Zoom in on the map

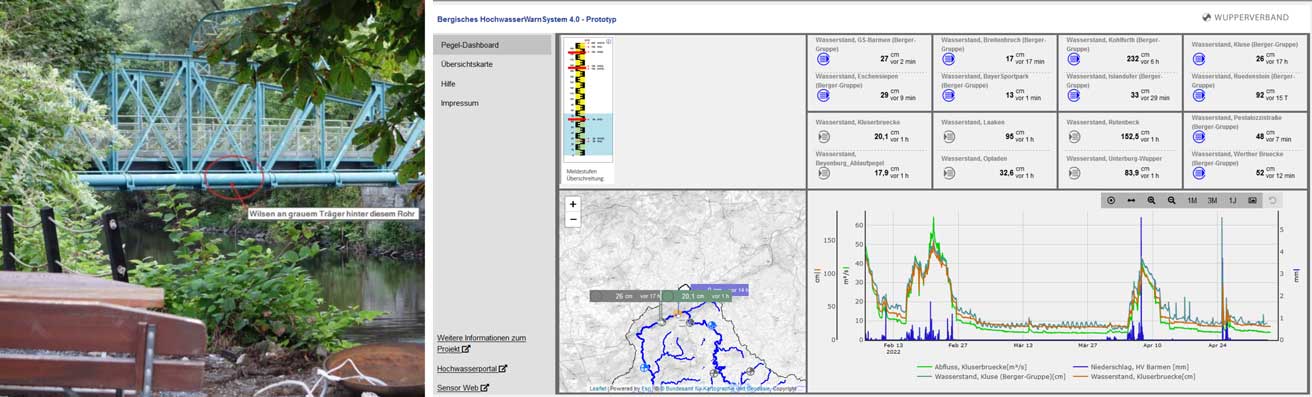pos(573,204)
